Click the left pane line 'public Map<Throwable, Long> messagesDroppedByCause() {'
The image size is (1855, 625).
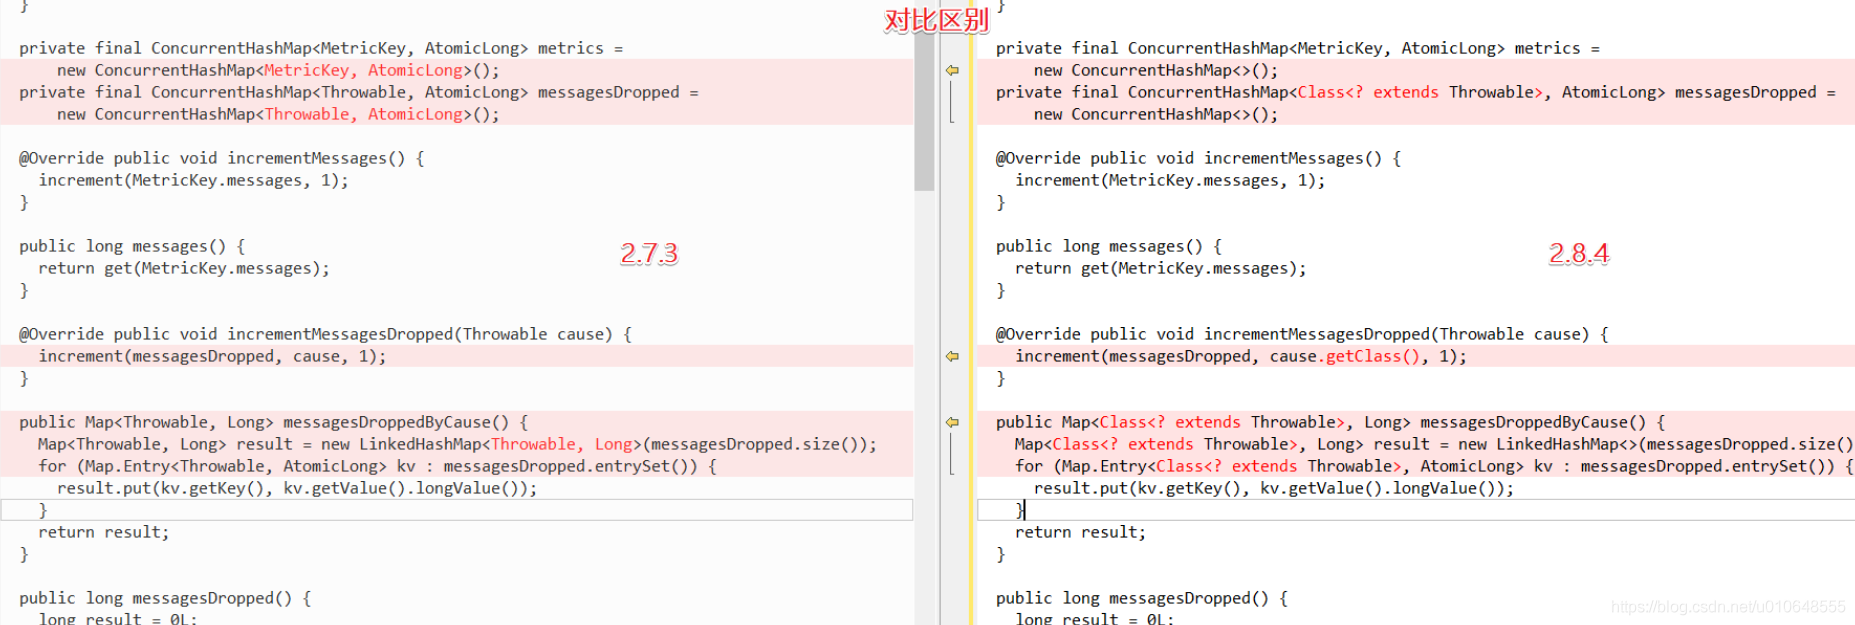(x=273, y=422)
